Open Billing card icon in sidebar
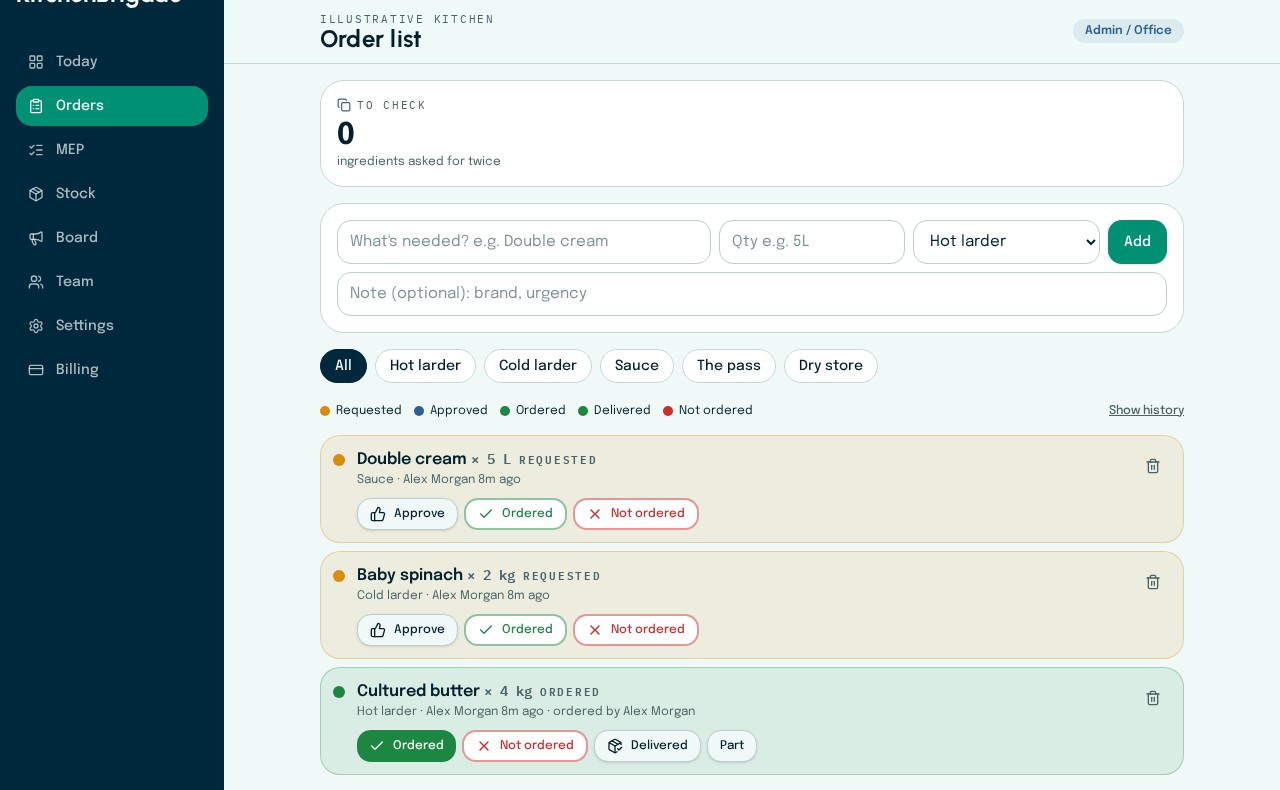The width and height of the screenshot is (1280, 790). pos(36,370)
